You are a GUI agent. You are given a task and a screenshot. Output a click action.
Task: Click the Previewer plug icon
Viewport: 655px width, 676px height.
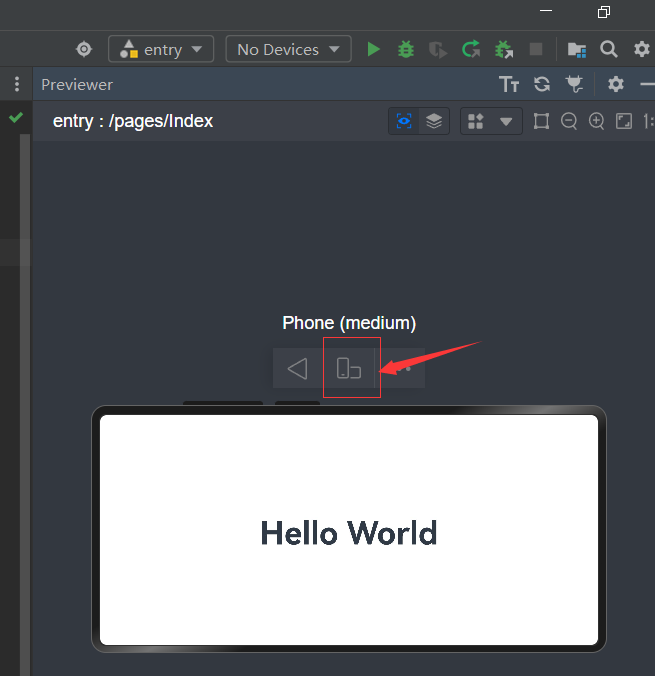click(x=574, y=84)
